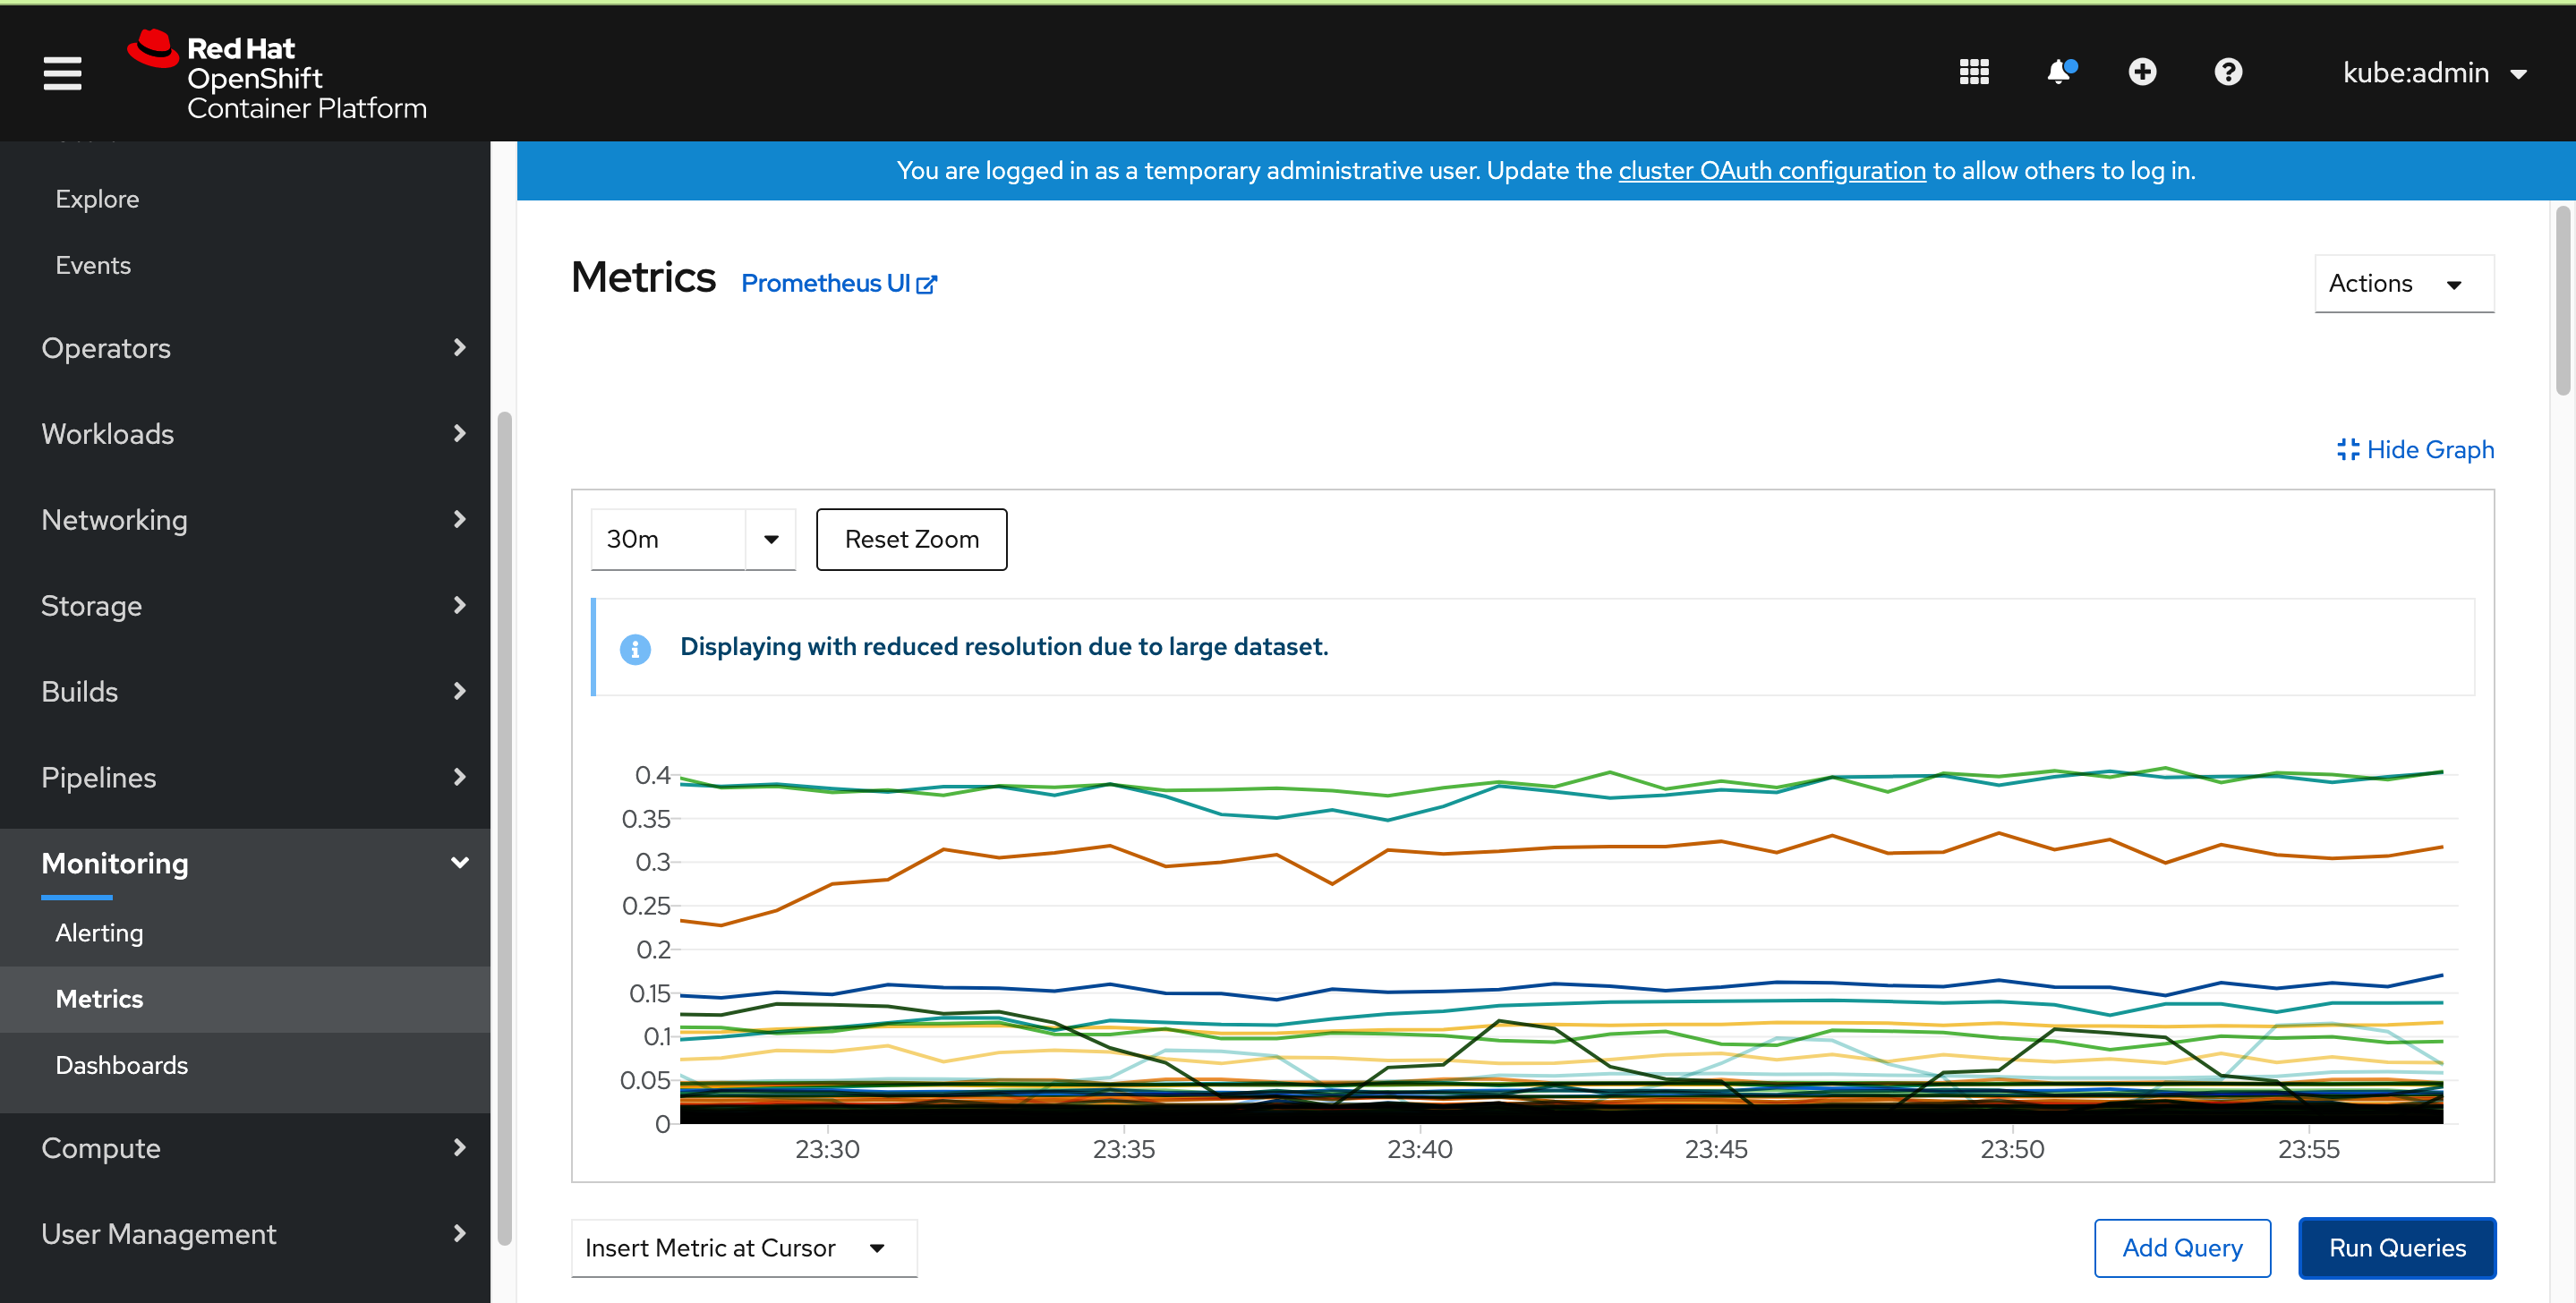Open the Events page
The image size is (2576, 1303).
(x=93, y=265)
